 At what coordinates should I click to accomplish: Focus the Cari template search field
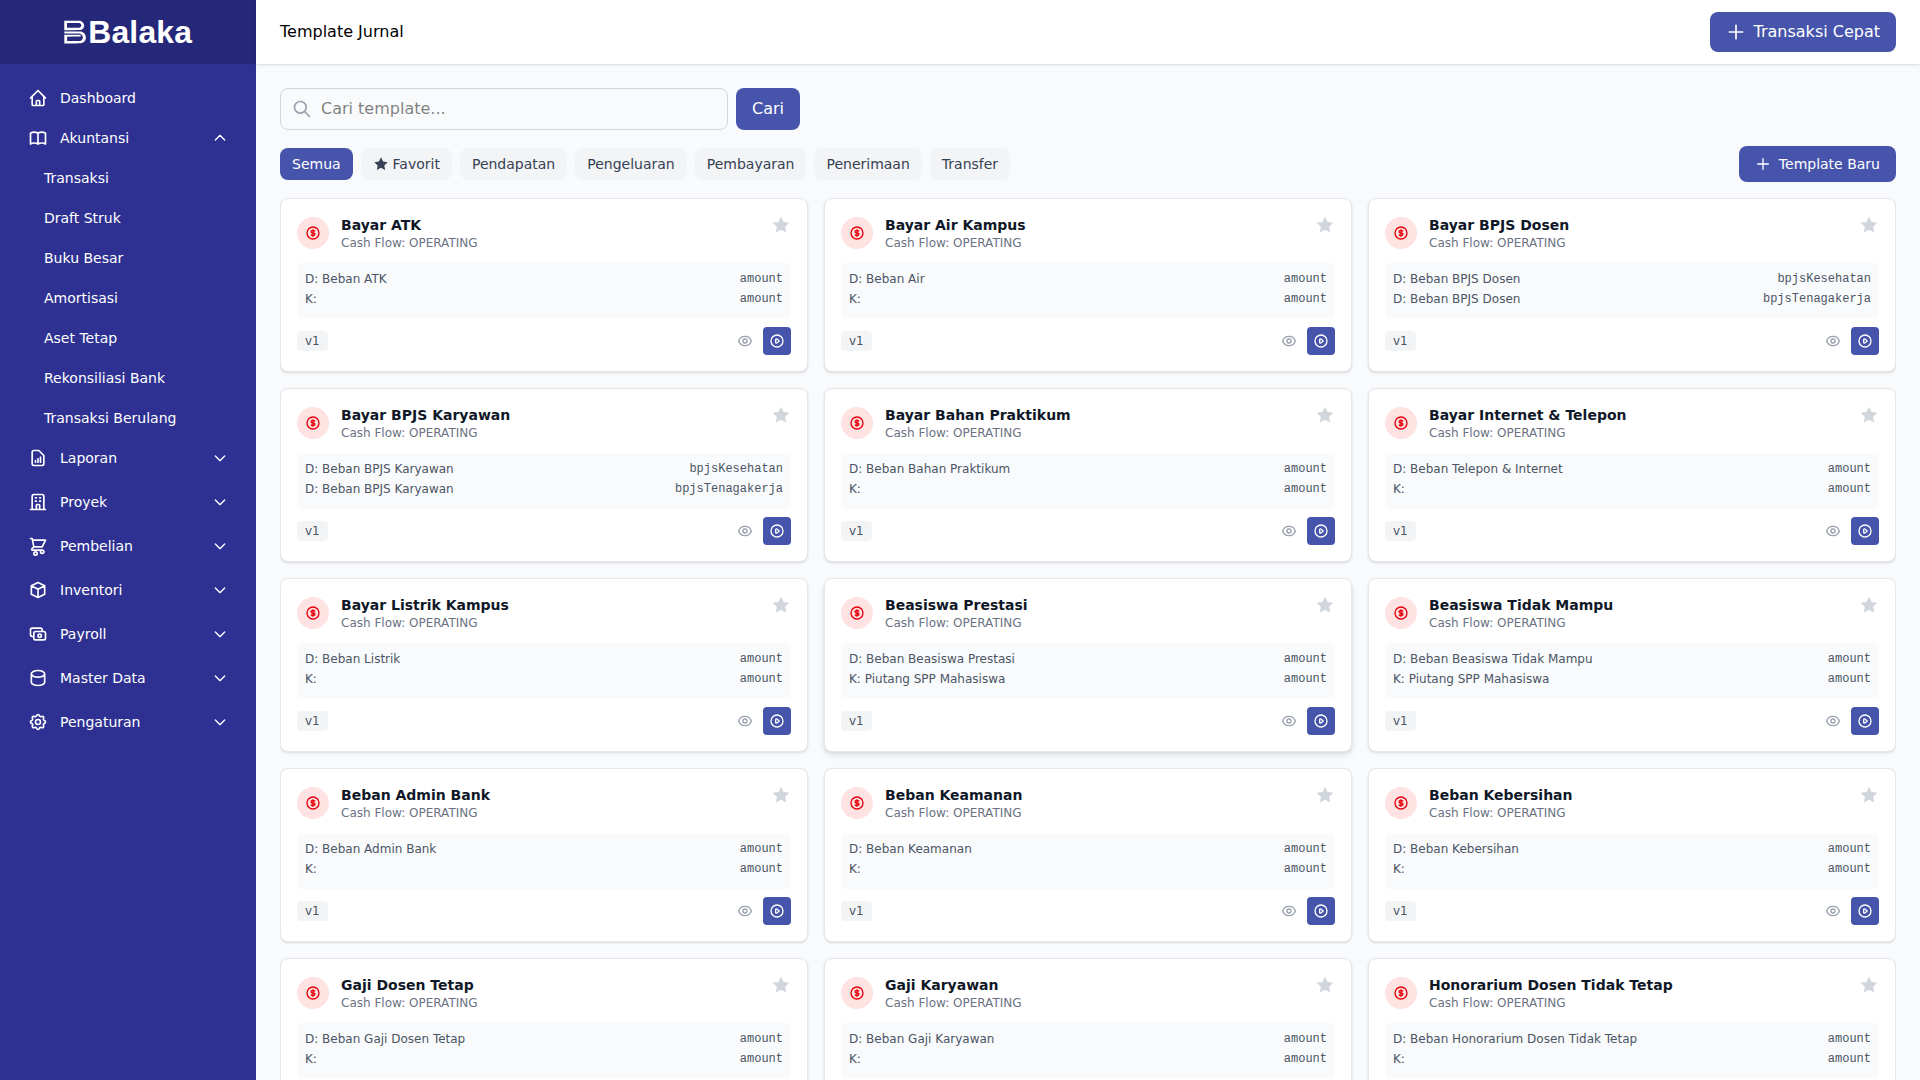point(518,109)
